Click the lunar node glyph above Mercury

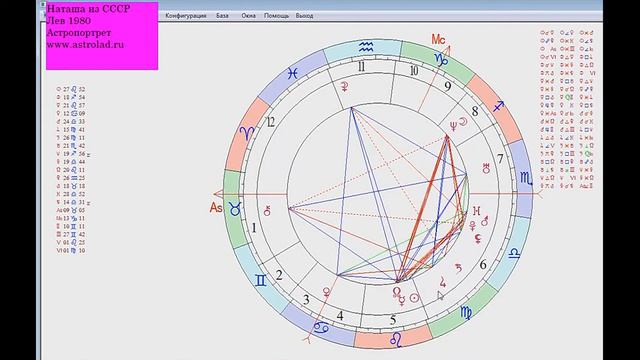point(397,291)
